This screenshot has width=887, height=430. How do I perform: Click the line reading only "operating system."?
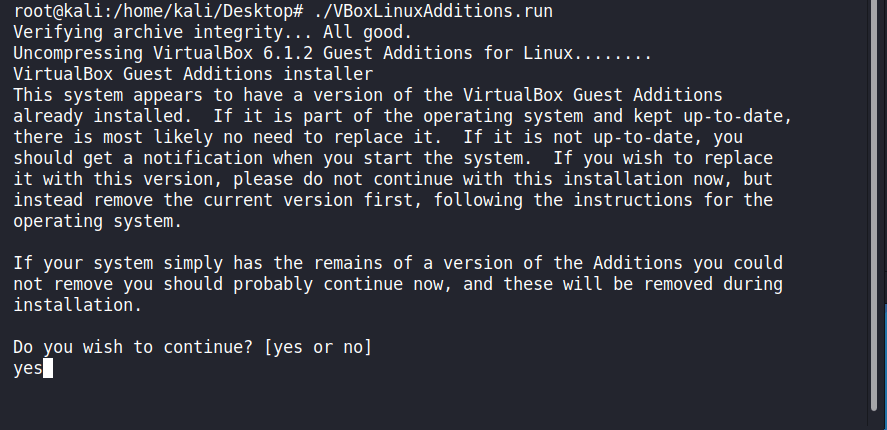tap(97, 221)
